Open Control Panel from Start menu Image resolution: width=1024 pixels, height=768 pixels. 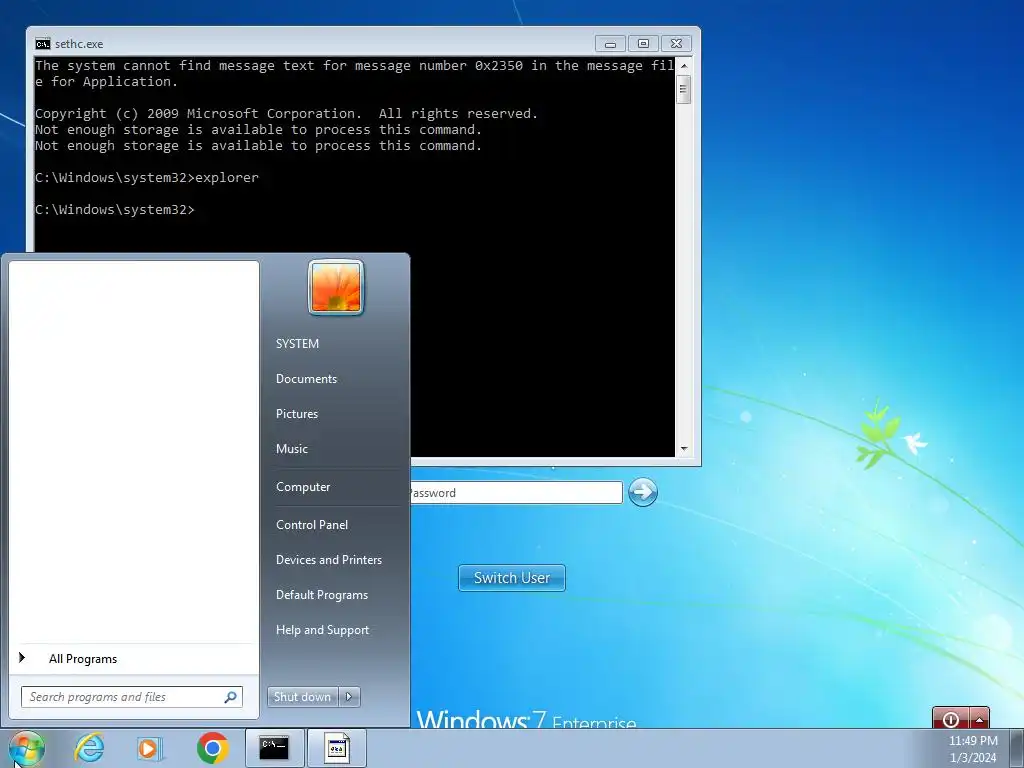tap(312, 525)
